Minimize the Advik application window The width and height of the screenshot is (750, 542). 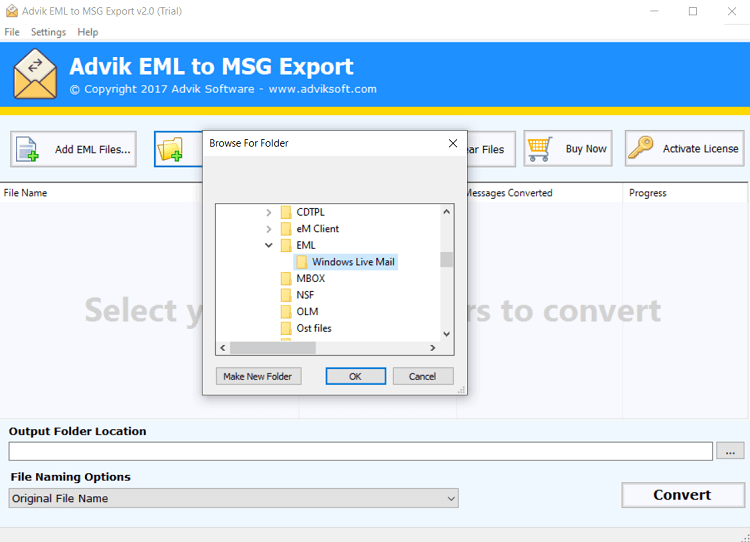654,11
